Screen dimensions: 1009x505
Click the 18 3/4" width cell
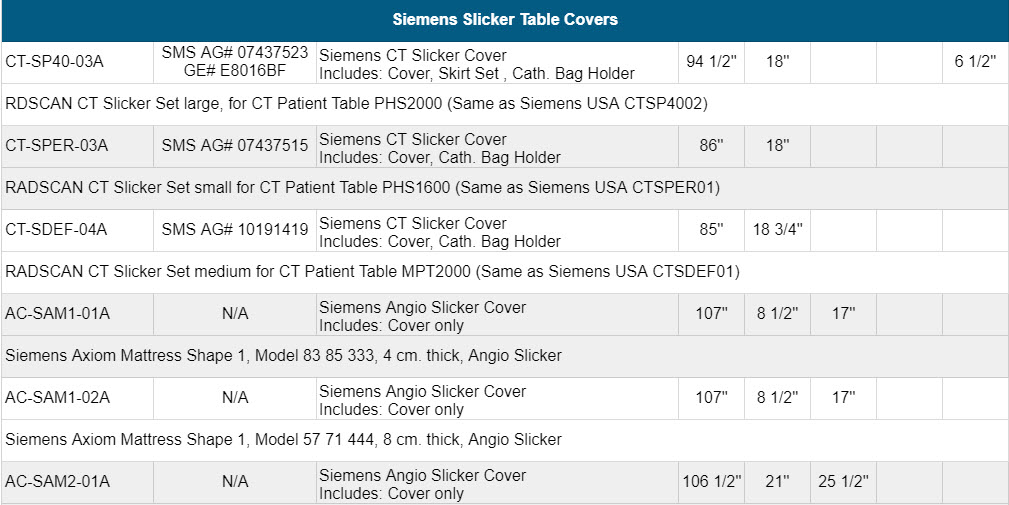pos(777,231)
